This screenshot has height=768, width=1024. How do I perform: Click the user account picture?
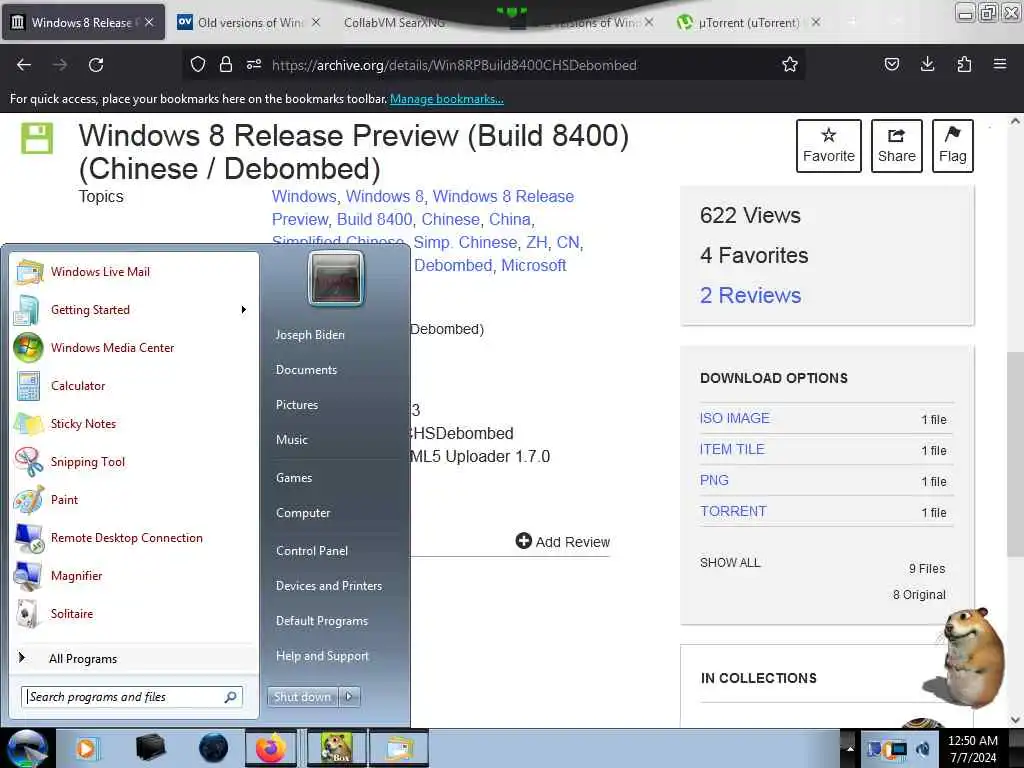336,278
